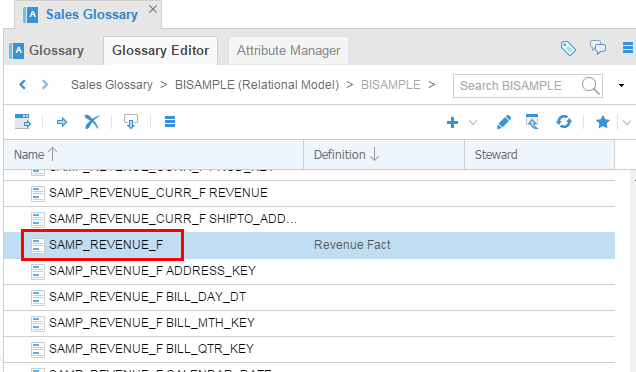Screen dimensions: 636x372
Task: Click the search magnifier icon
Action: tap(590, 86)
